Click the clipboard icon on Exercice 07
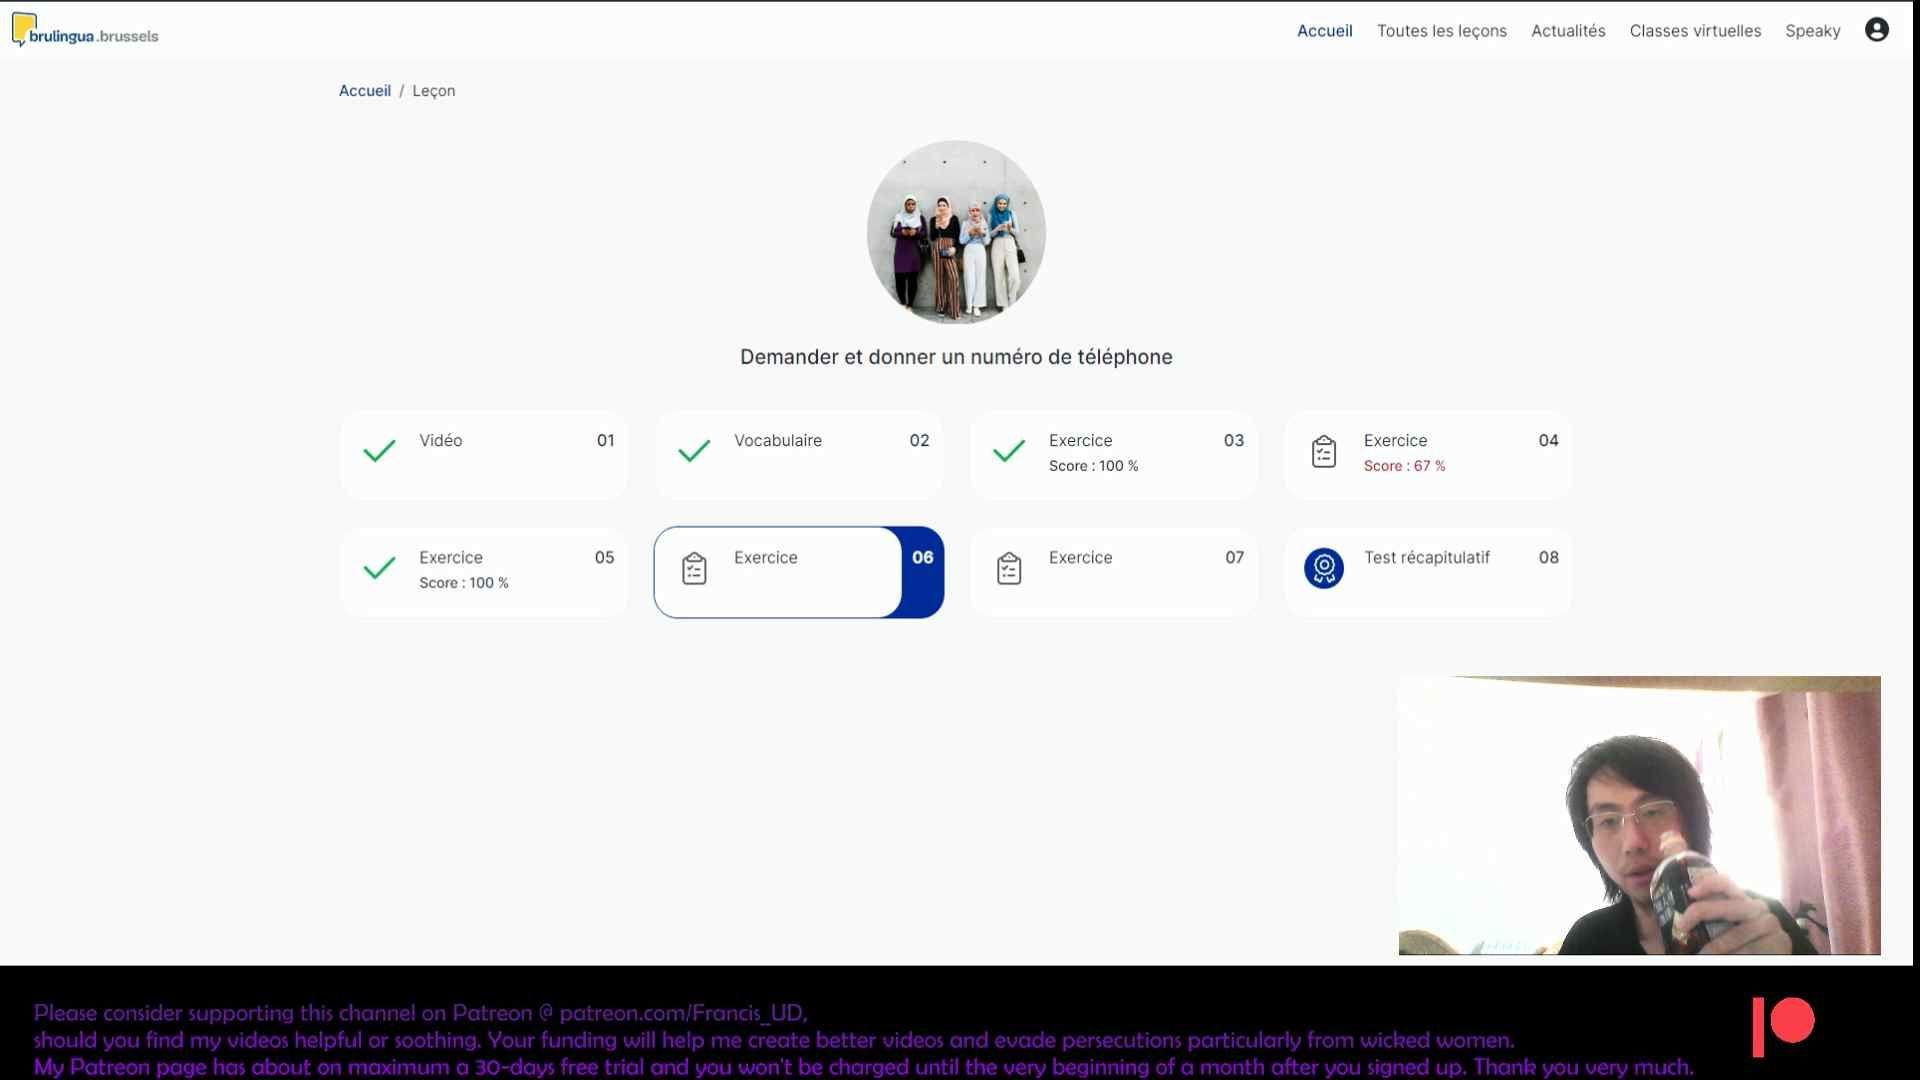 click(x=1009, y=568)
